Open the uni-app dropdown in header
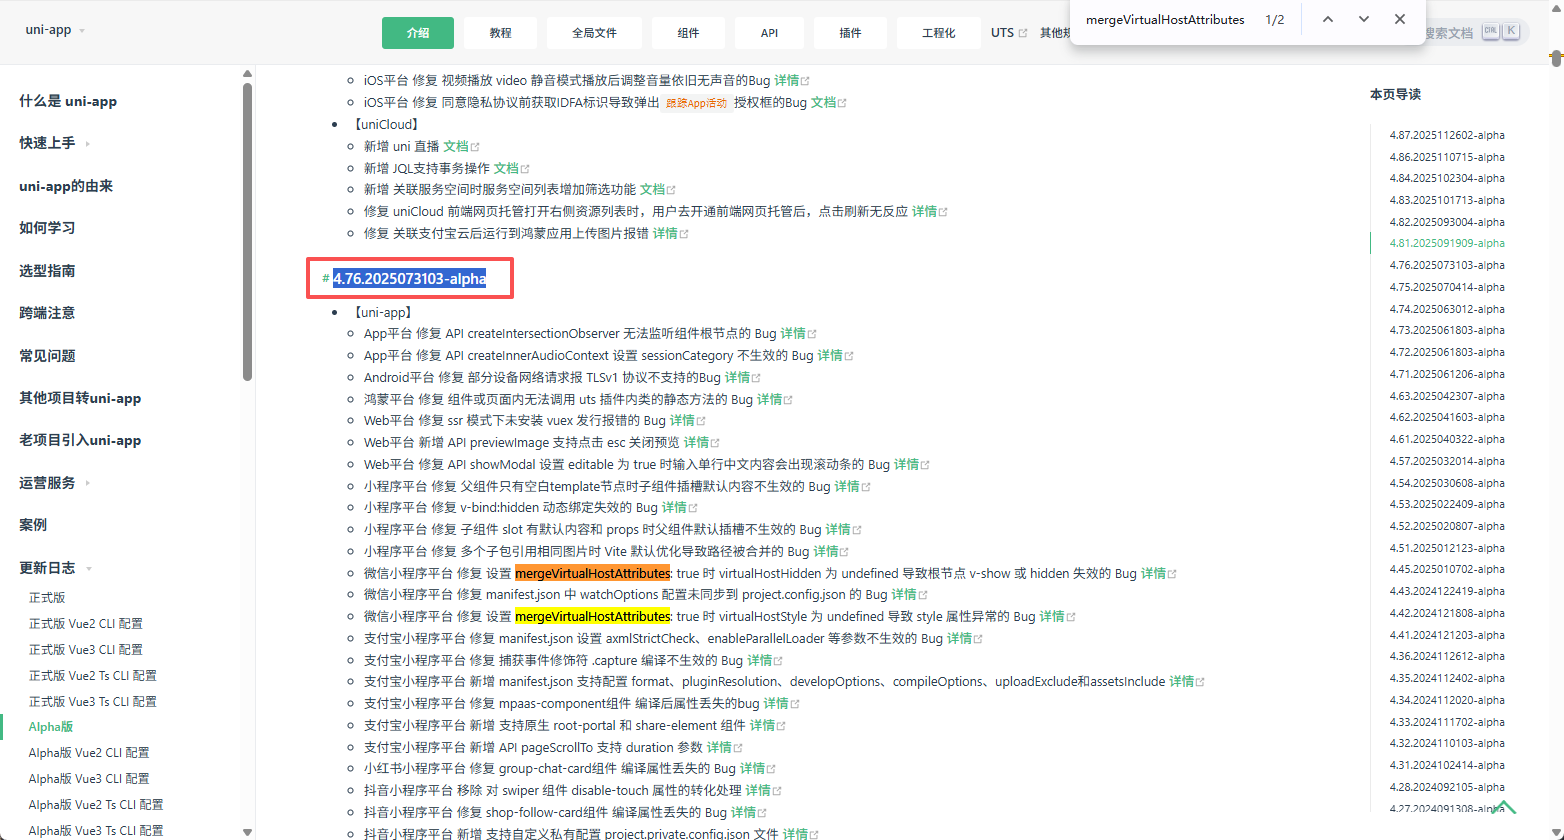The height and width of the screenshot is (840, 1564). coord(82,30)
